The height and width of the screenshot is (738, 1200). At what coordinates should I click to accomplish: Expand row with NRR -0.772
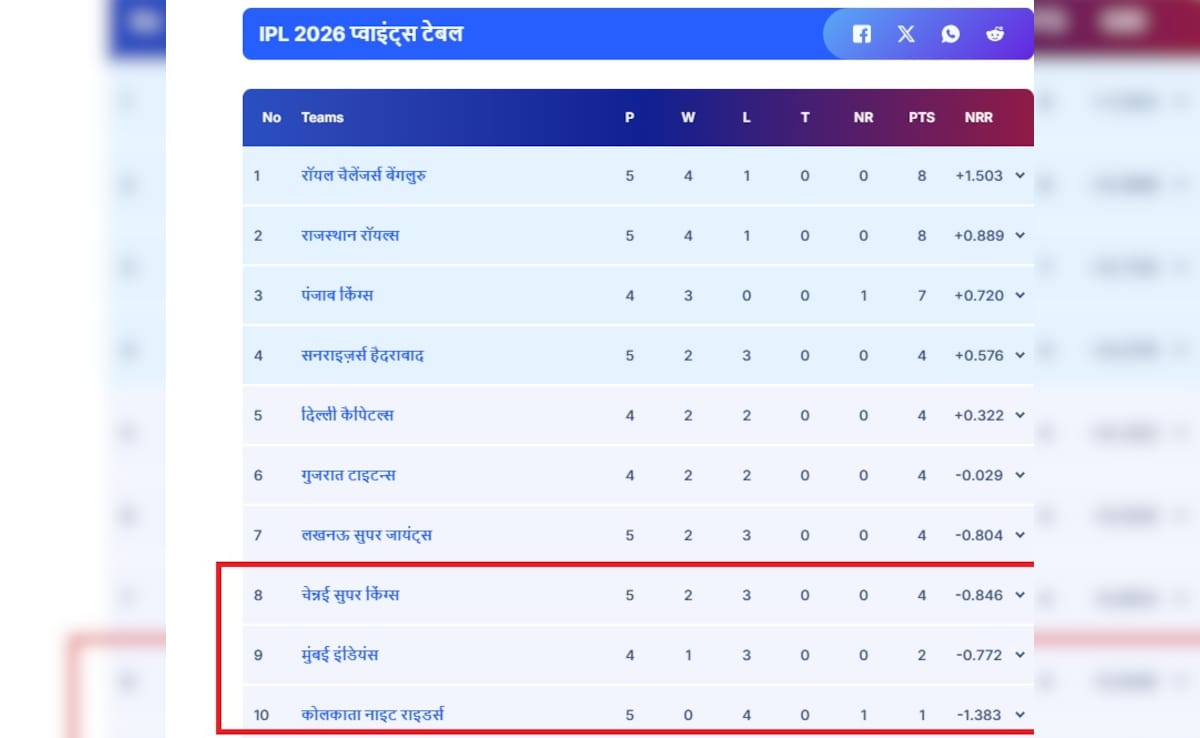point(1020,655)
